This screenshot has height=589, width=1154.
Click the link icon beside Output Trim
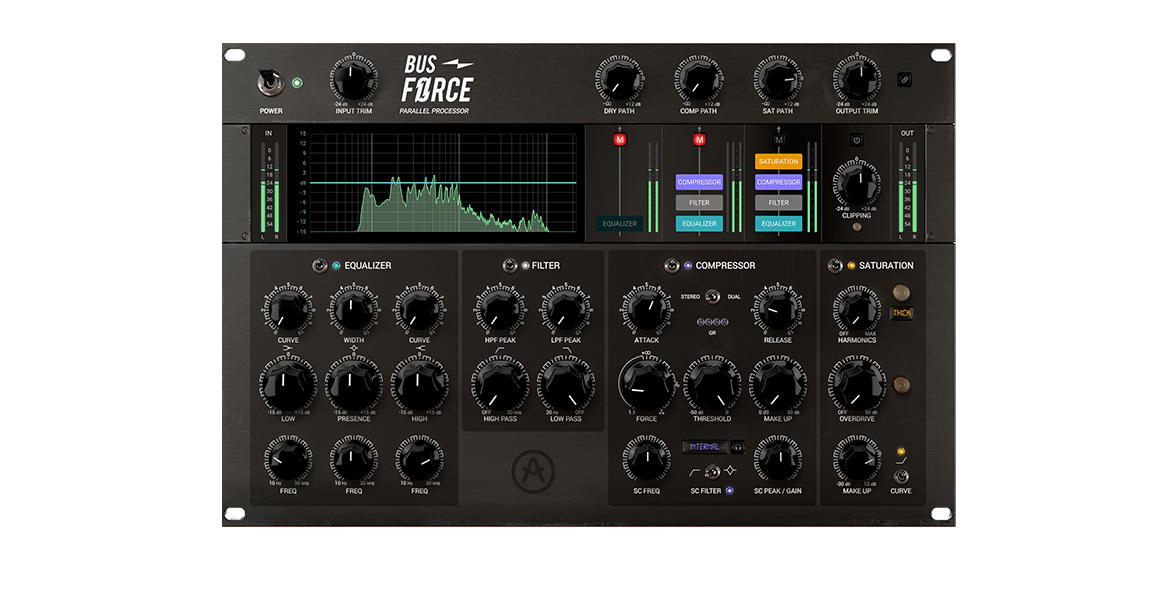click(x=904, y=80)
